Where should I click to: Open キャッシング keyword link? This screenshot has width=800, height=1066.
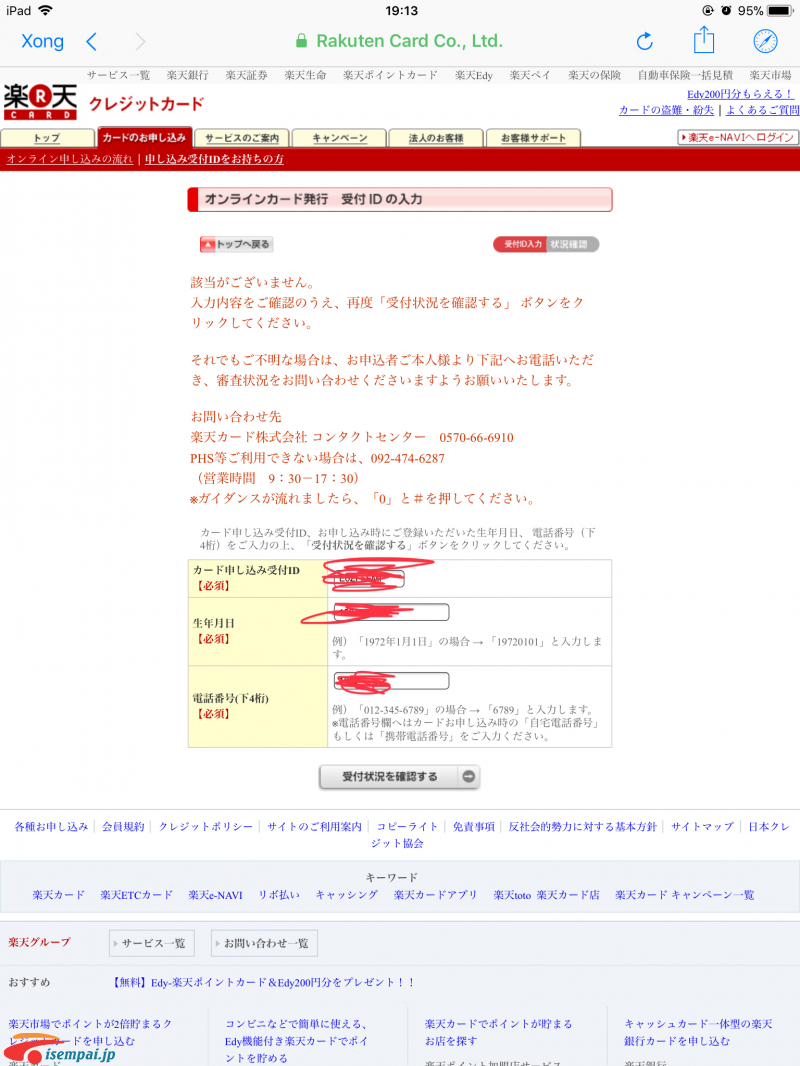(x=347, y=895)
